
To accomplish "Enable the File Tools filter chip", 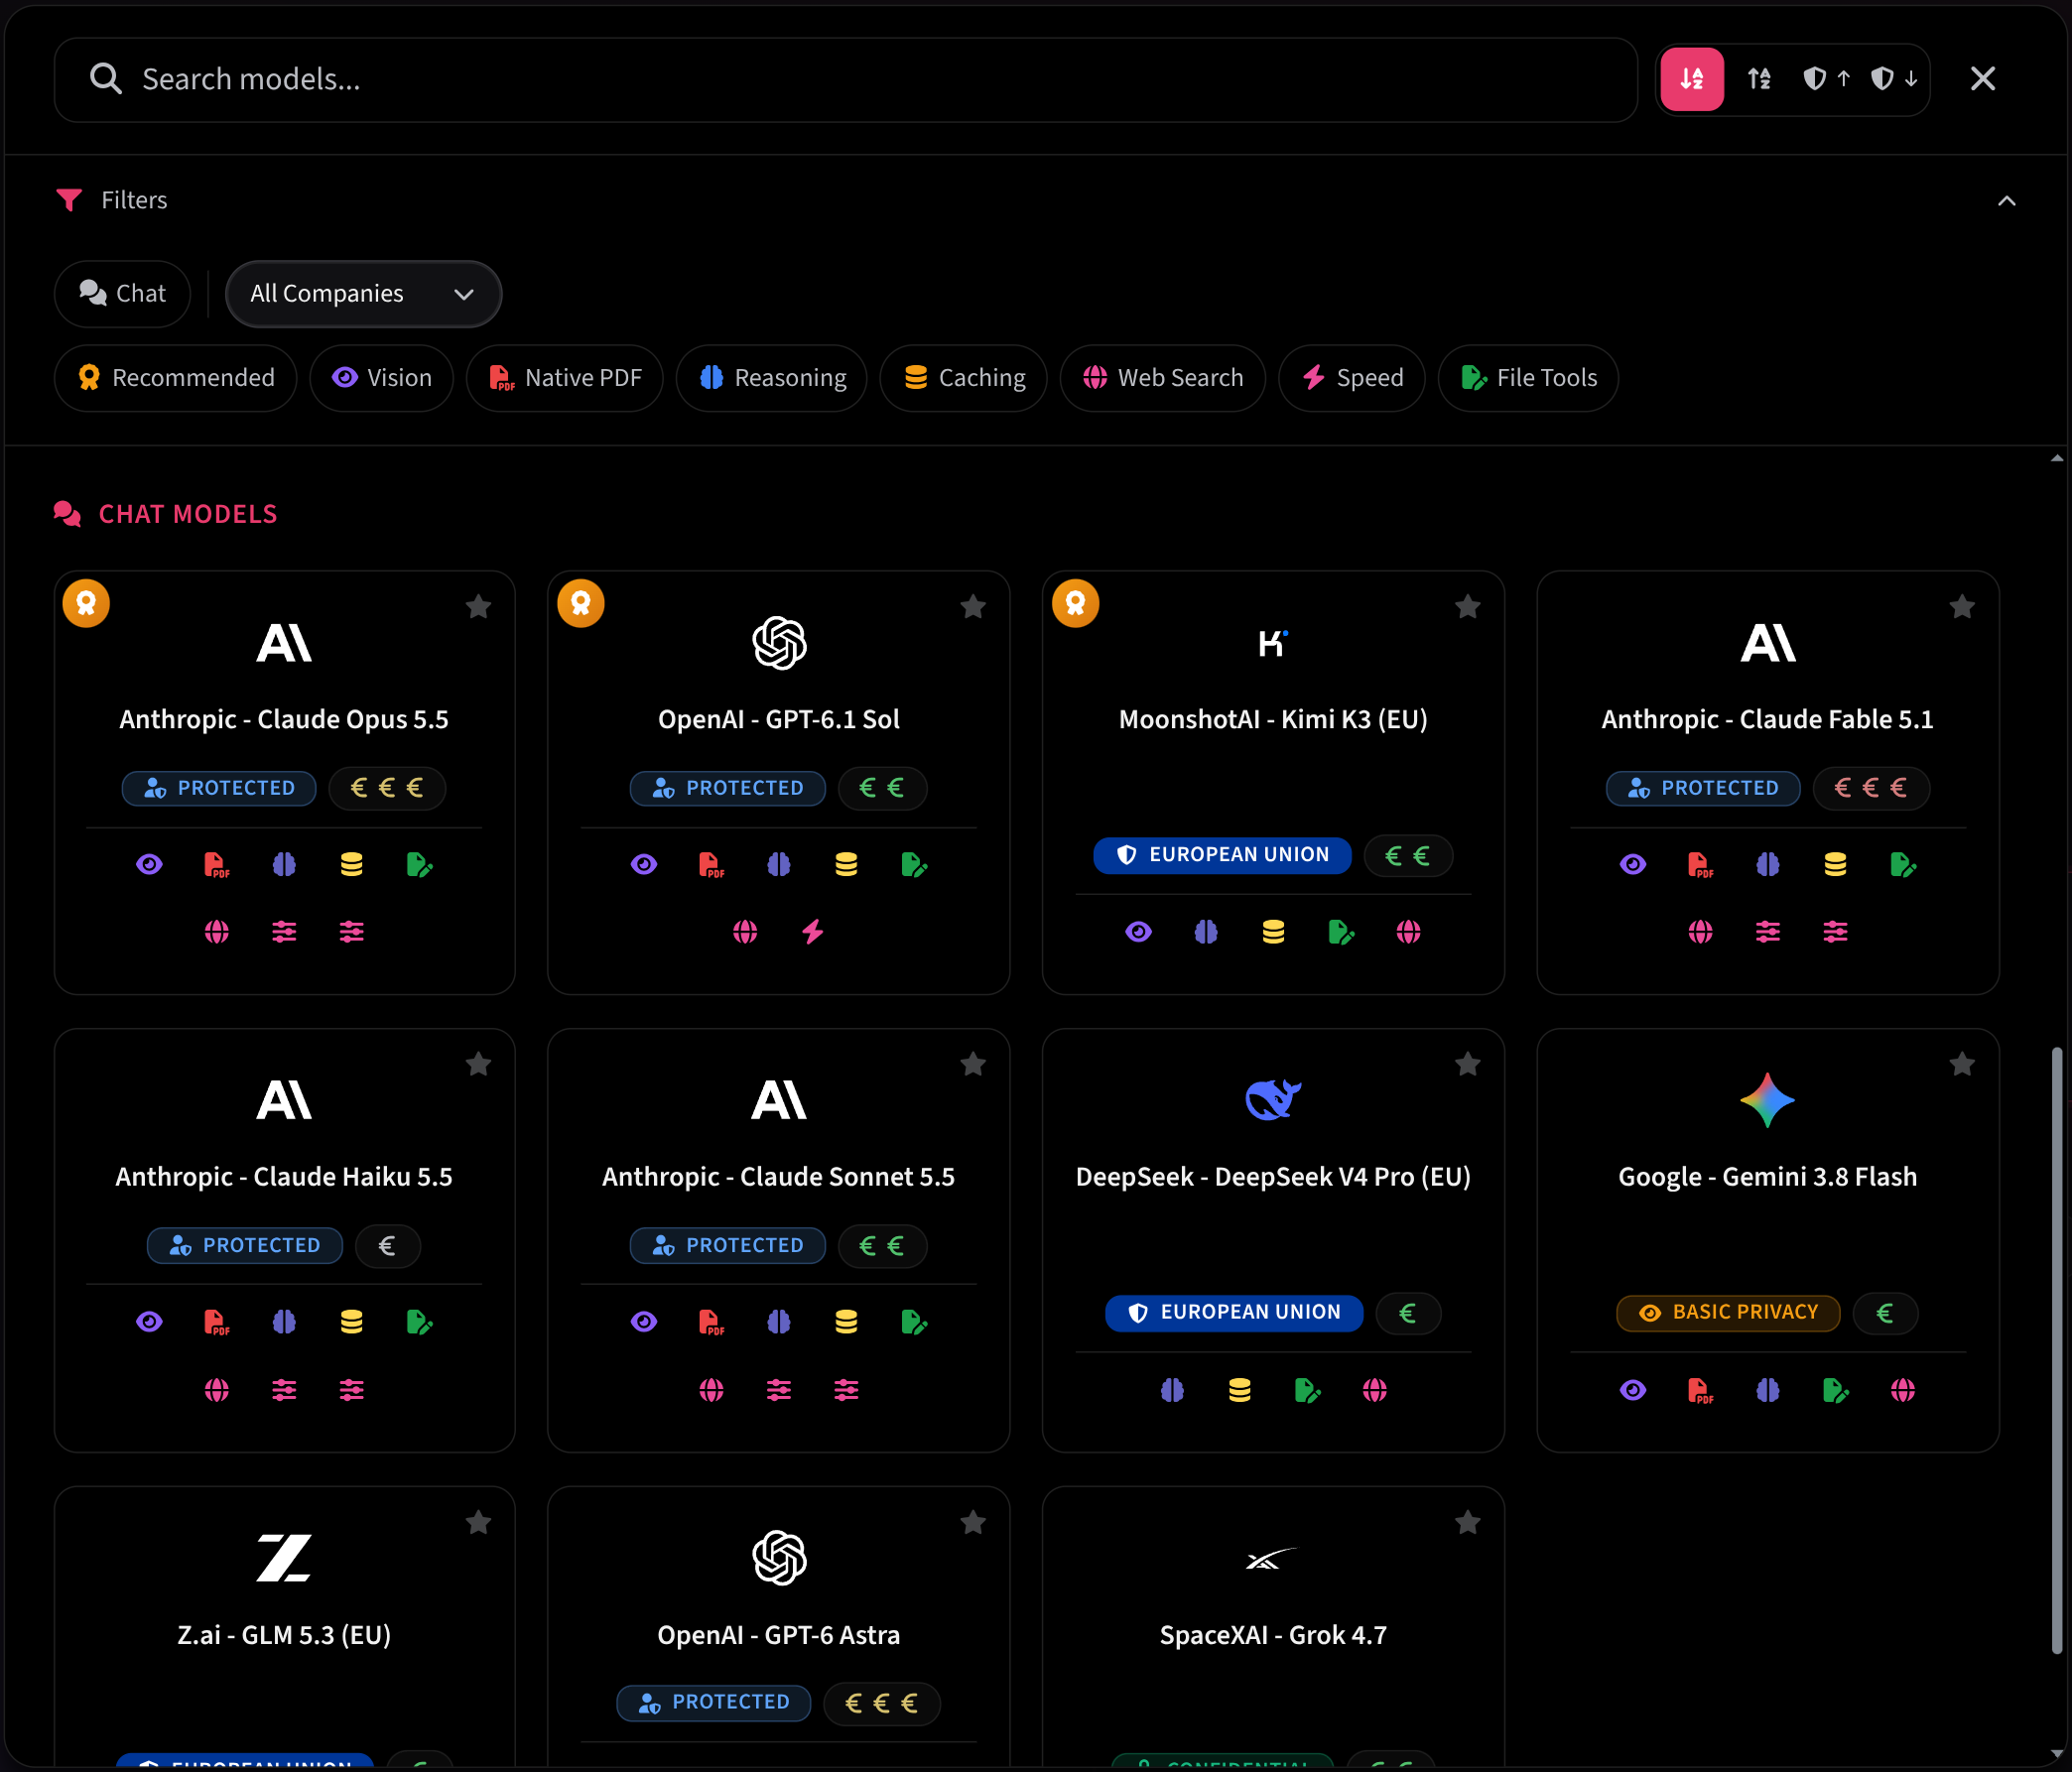I will pyautogui.click(x=1528, y=377).
